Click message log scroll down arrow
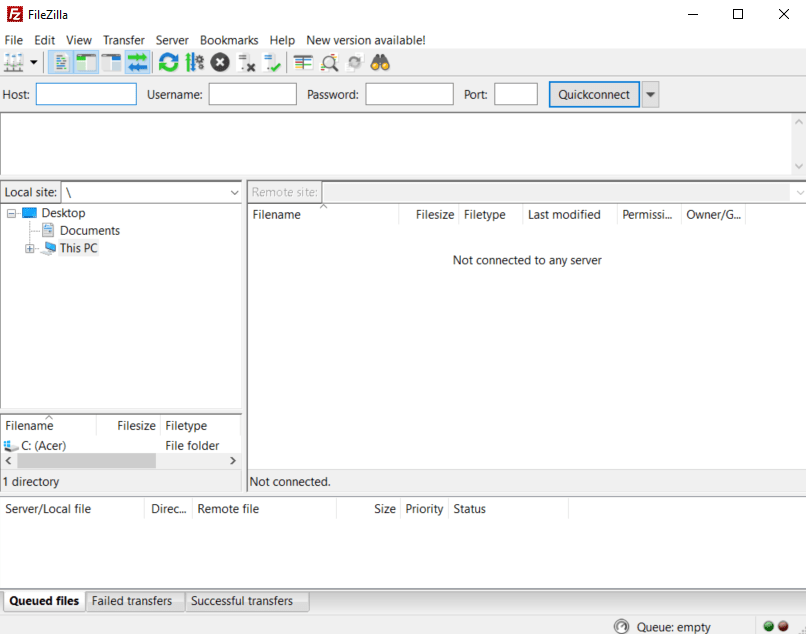The height and width of the screenshot is (634, 806). [x=798, y=166]
